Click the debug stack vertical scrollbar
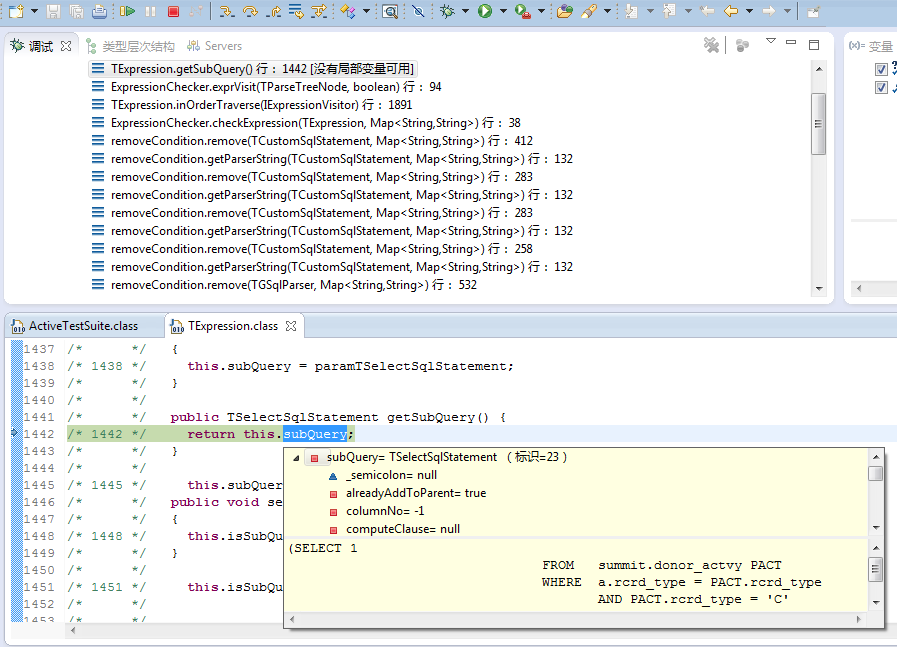The width and height of the screenshot is (897, 647). [818, 123]
